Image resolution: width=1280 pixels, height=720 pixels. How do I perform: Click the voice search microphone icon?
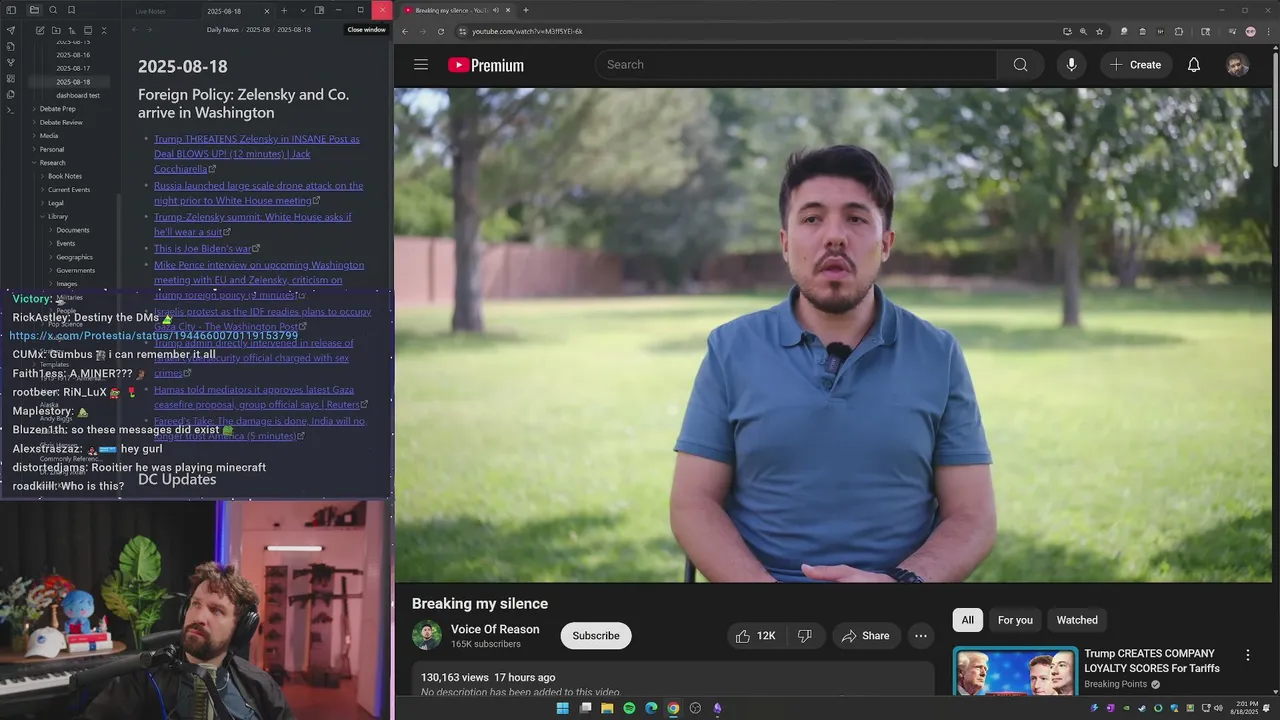point(1071,65)
